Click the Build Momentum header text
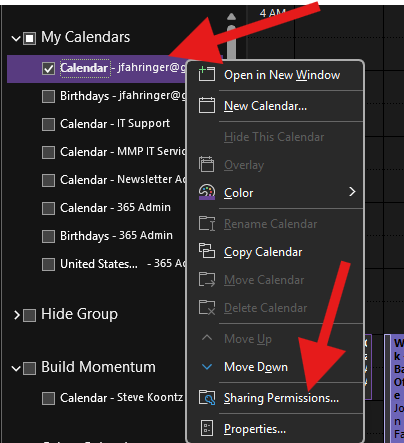Image resolution: width=404 pixels, height=443 pixels. click(x=98, y=367)
